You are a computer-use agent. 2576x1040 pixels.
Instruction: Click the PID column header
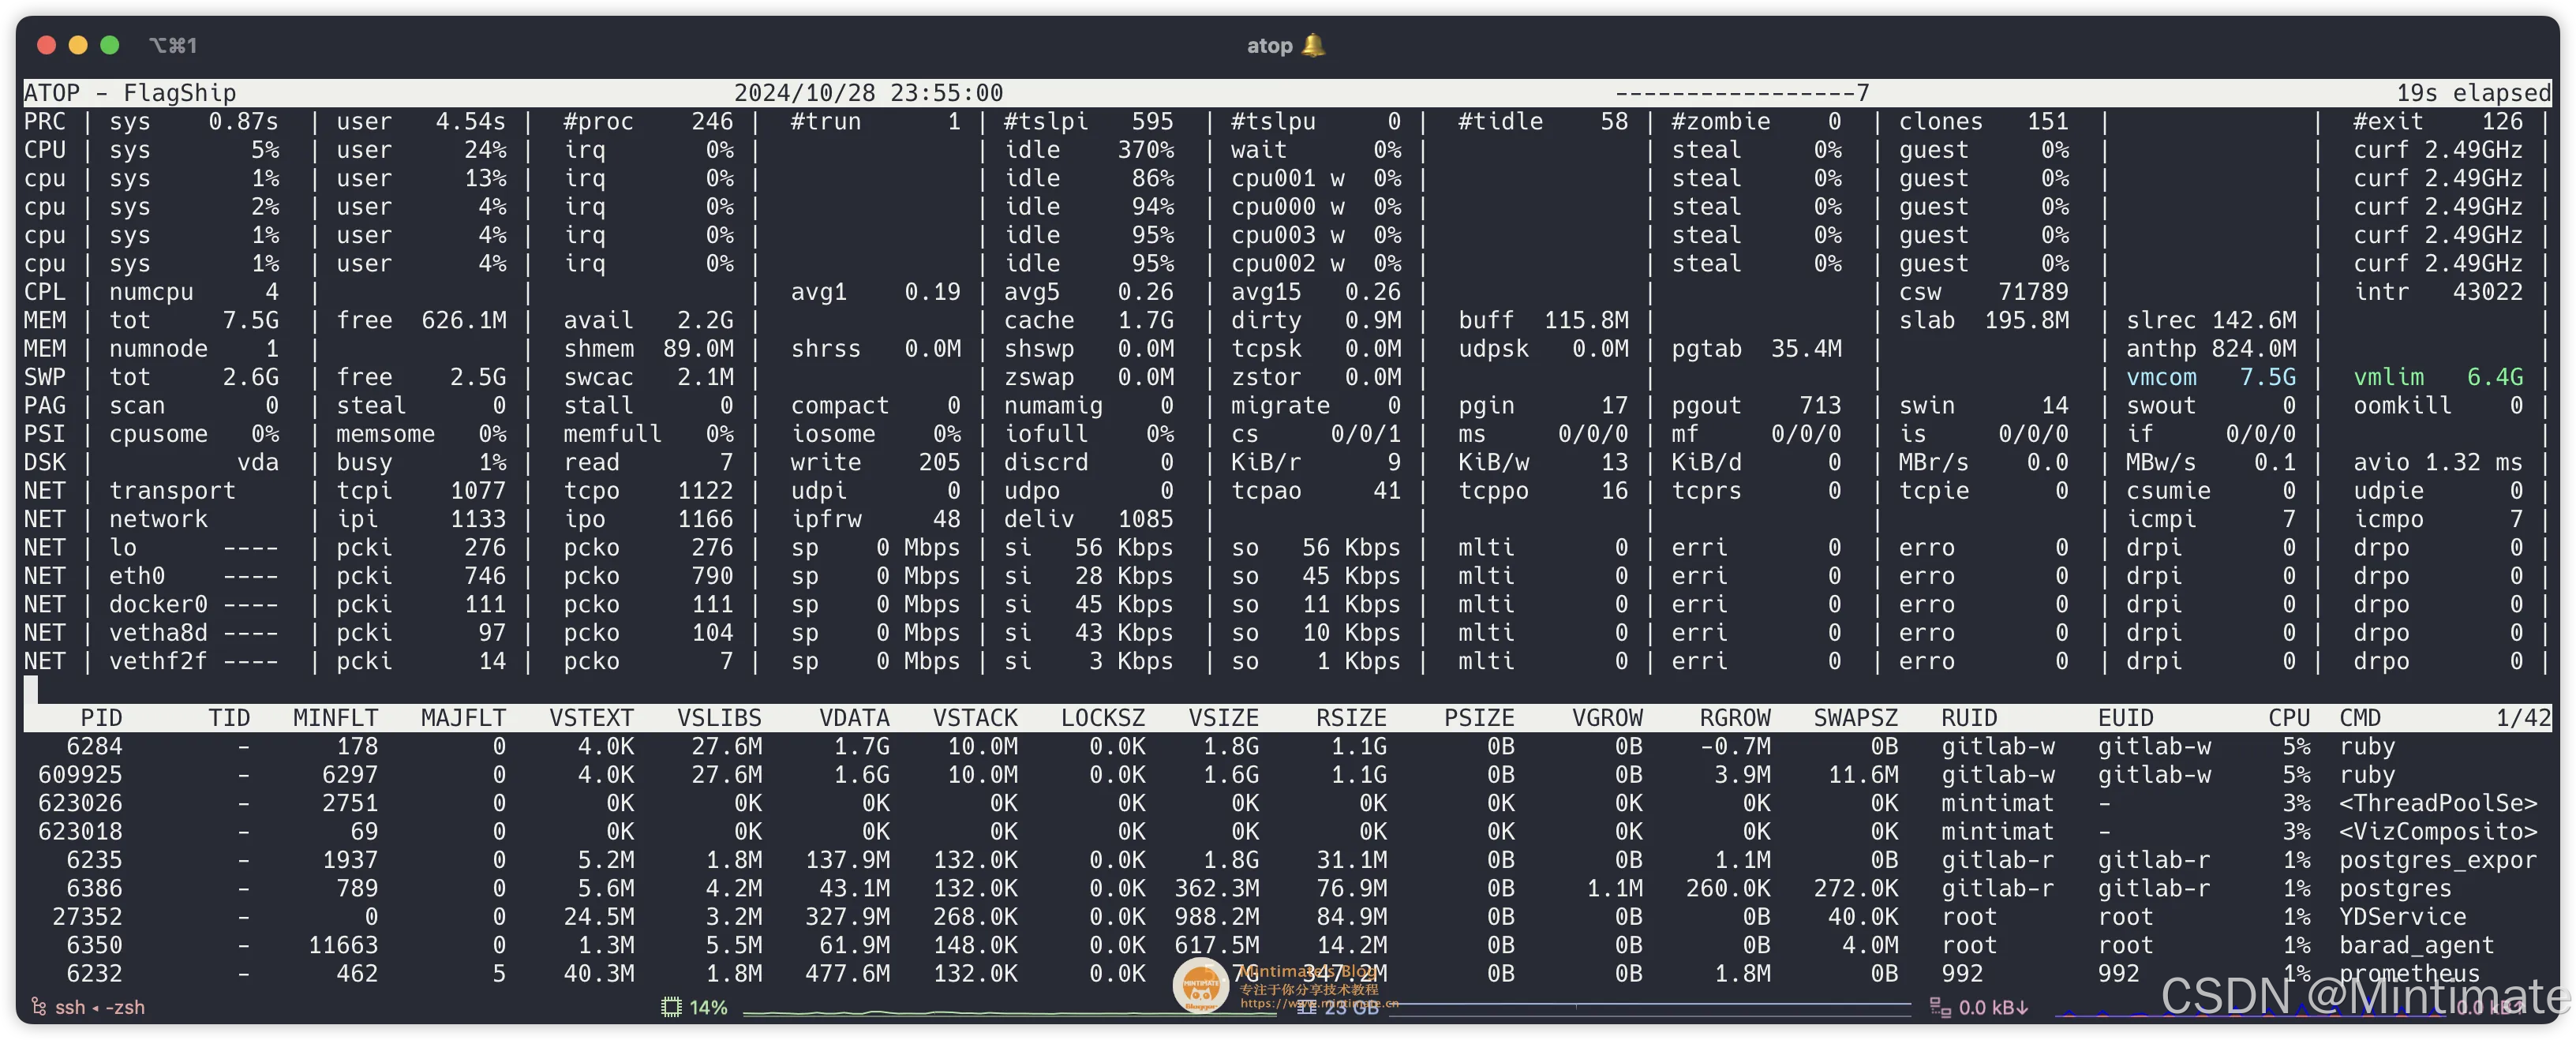[101, 718]
